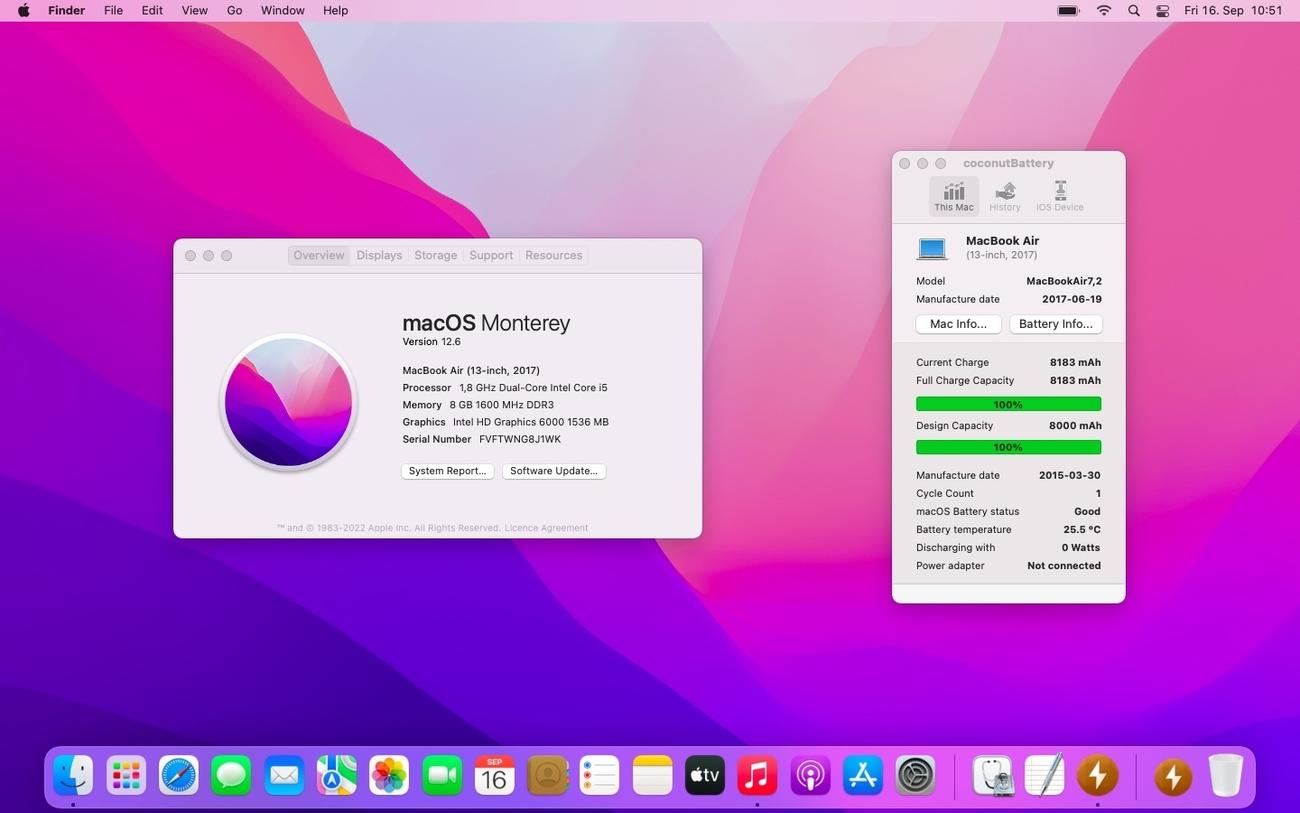
Task: Open Mail app in Dock
Action: click(x=284, y=775)
